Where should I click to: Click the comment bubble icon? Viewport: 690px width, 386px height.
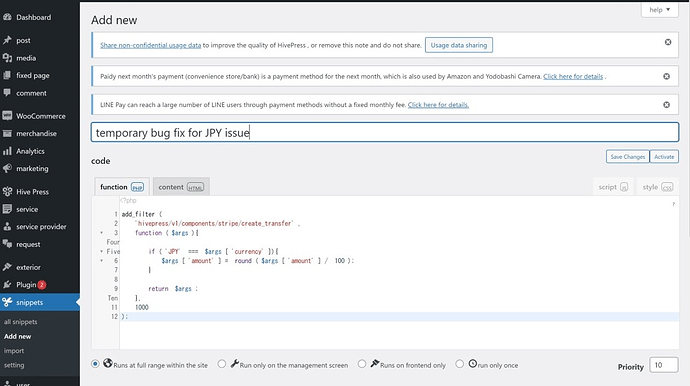[x=7, y=93]
